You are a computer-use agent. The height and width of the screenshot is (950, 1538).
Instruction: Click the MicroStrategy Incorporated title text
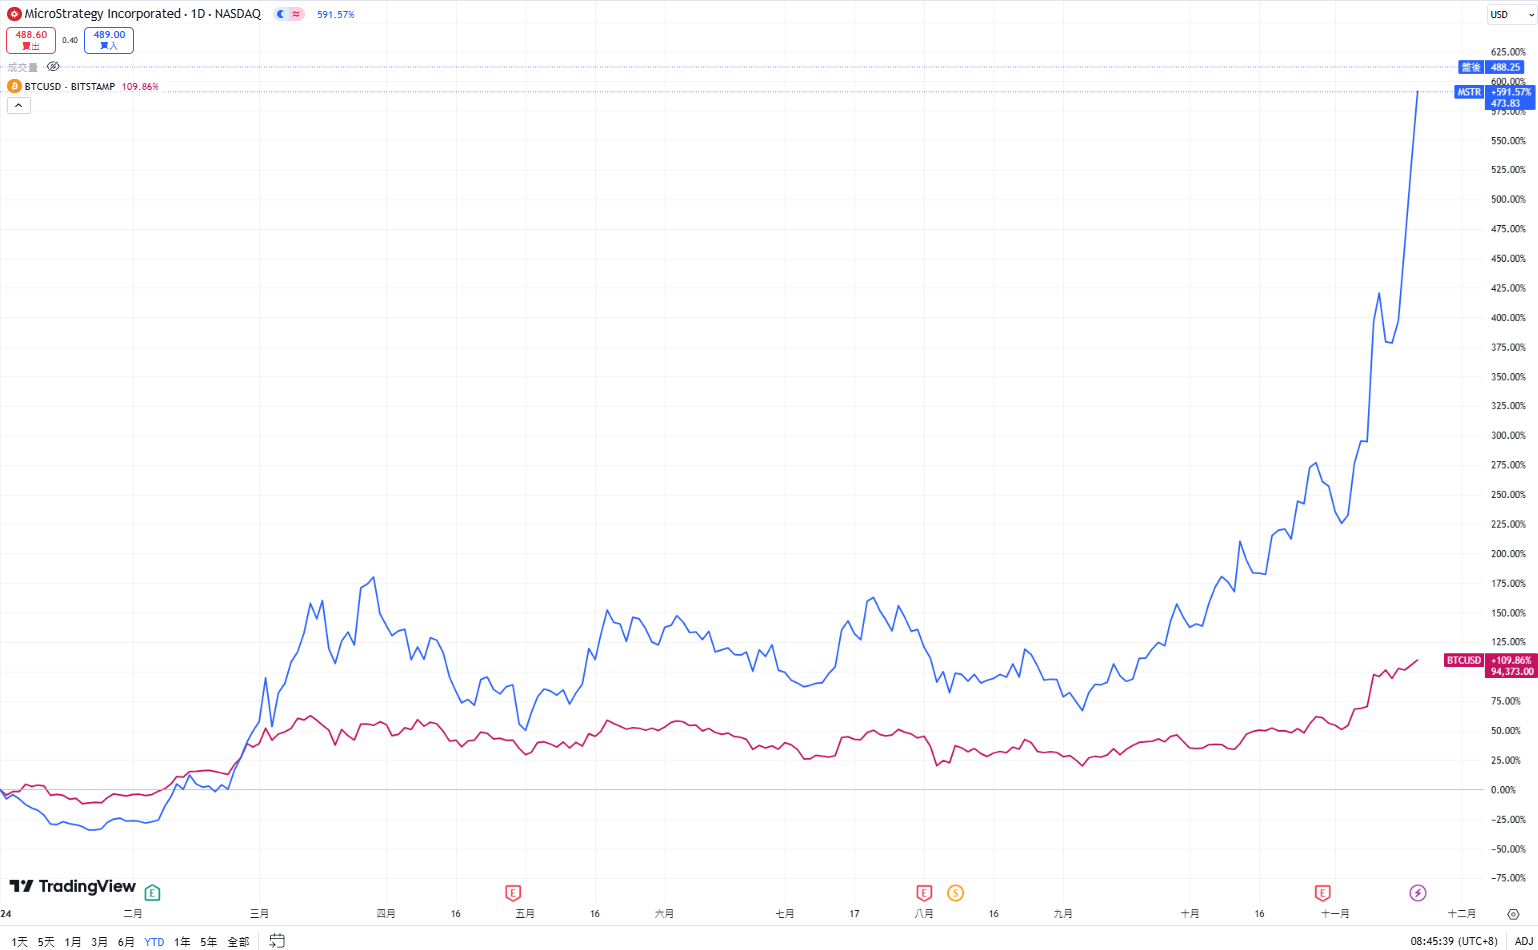click(x=103, y=14)
